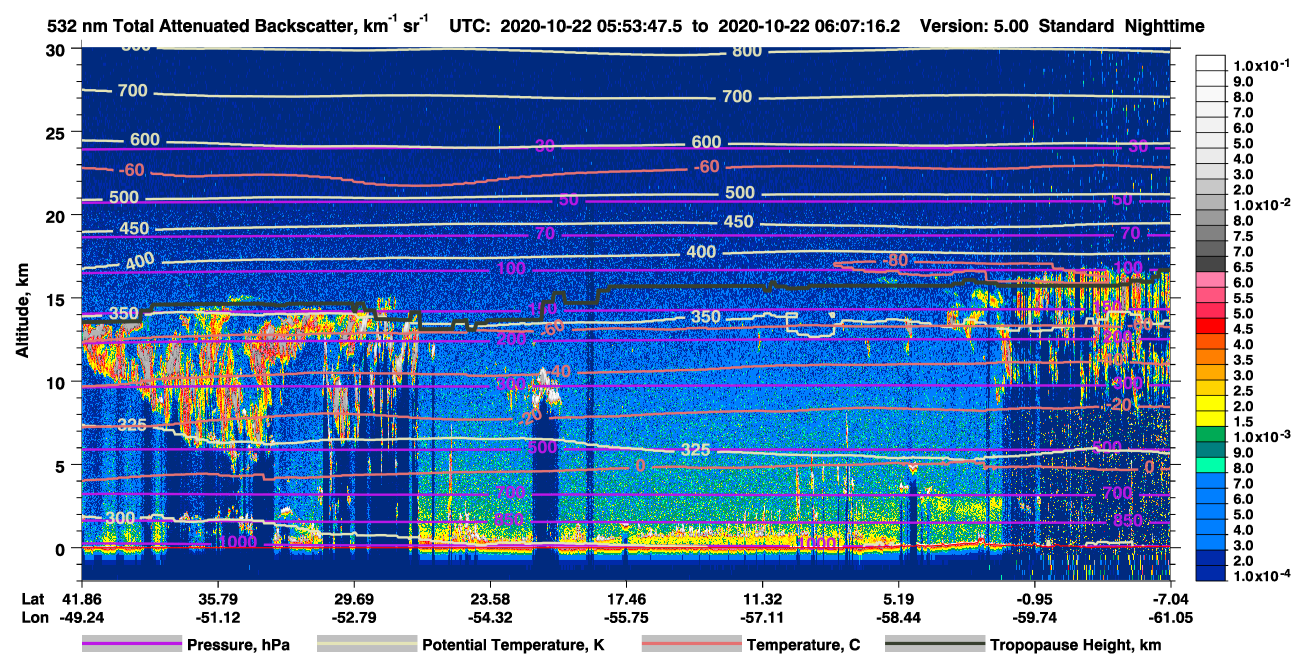Click the salmon Temperature legend line sample
Viewport: 1300px width, 667px height.
coord(691,645)
